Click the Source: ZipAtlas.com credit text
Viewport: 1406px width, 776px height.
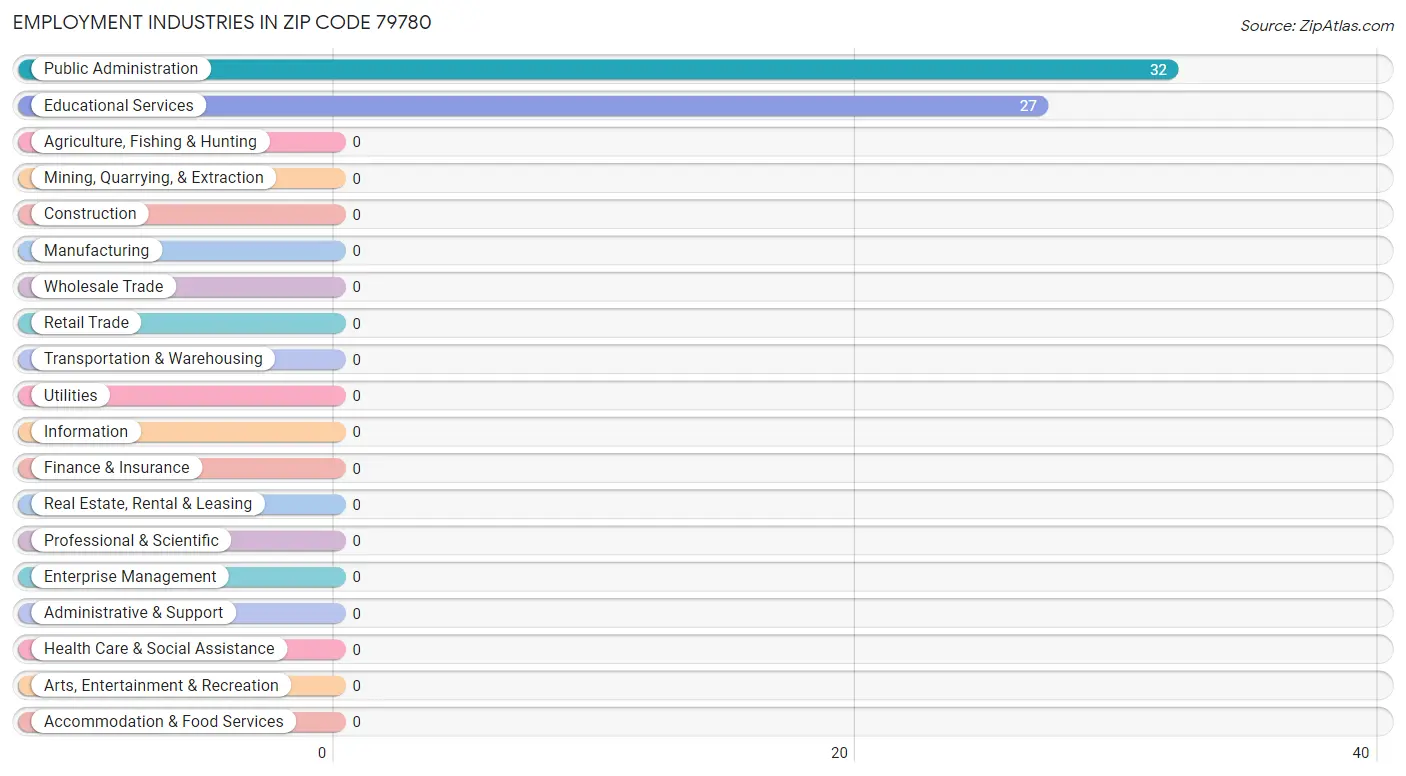(1317, 26)
